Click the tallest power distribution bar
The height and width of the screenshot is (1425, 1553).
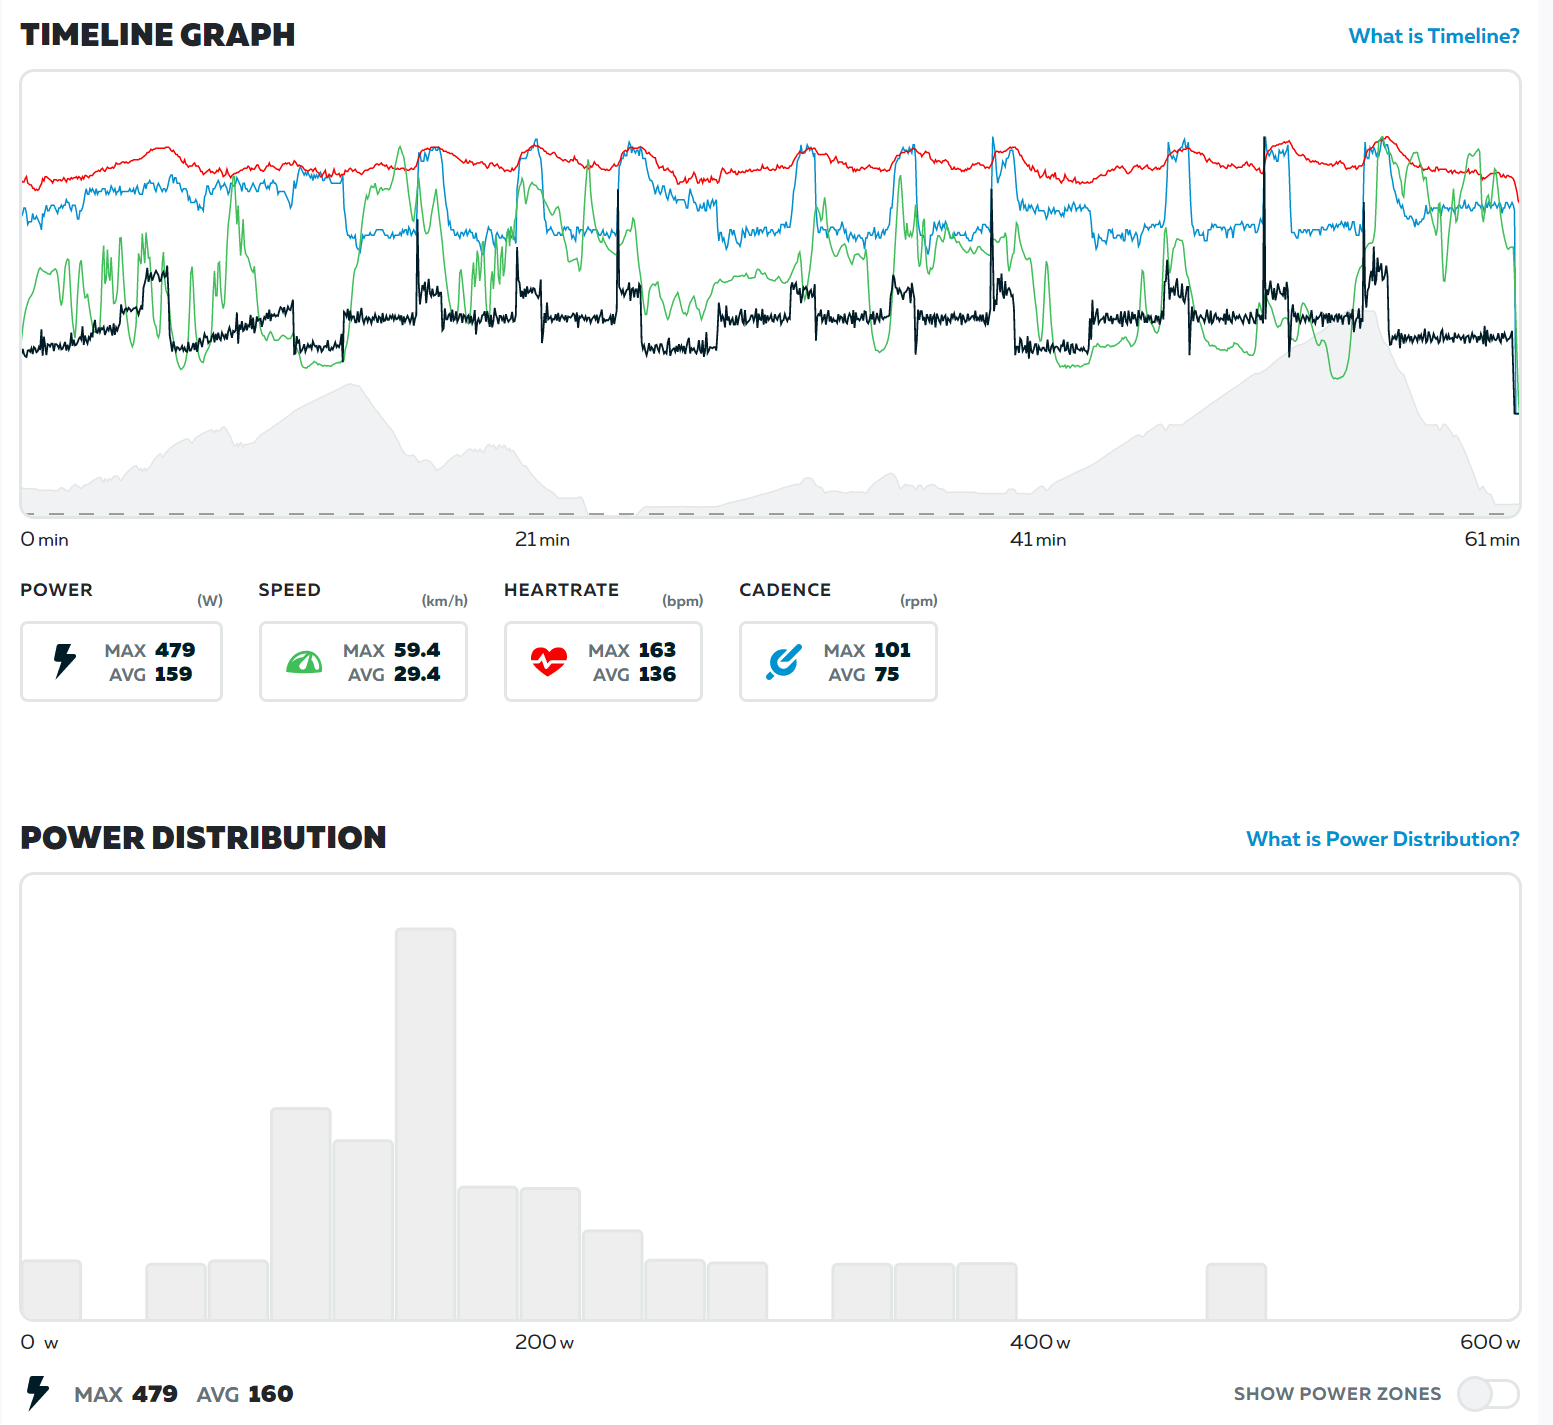pyautogui.click(x=425, y=1123)
